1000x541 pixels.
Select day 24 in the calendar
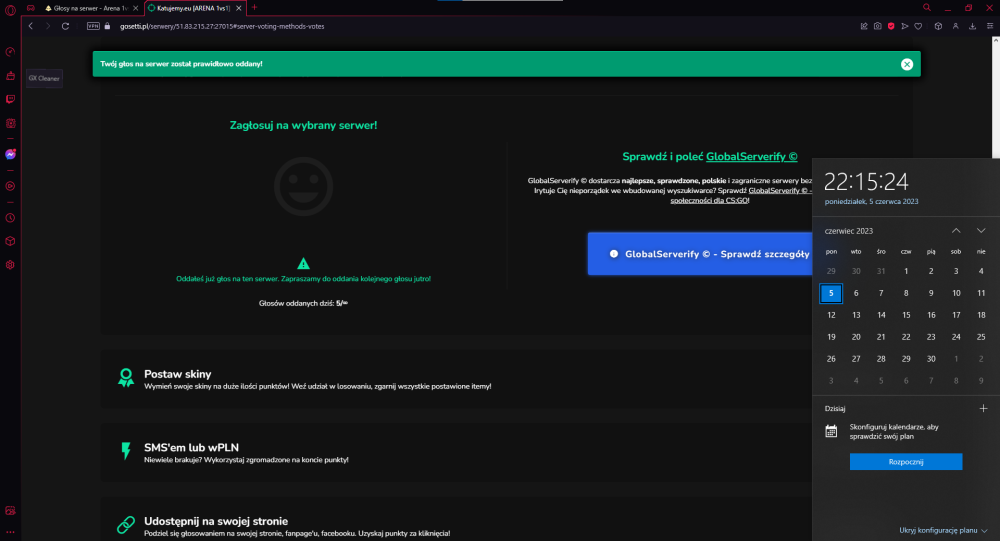click(956, 337)
